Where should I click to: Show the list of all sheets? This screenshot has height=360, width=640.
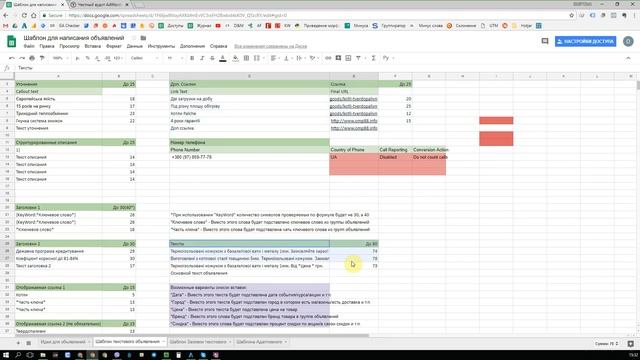(29, 342)
